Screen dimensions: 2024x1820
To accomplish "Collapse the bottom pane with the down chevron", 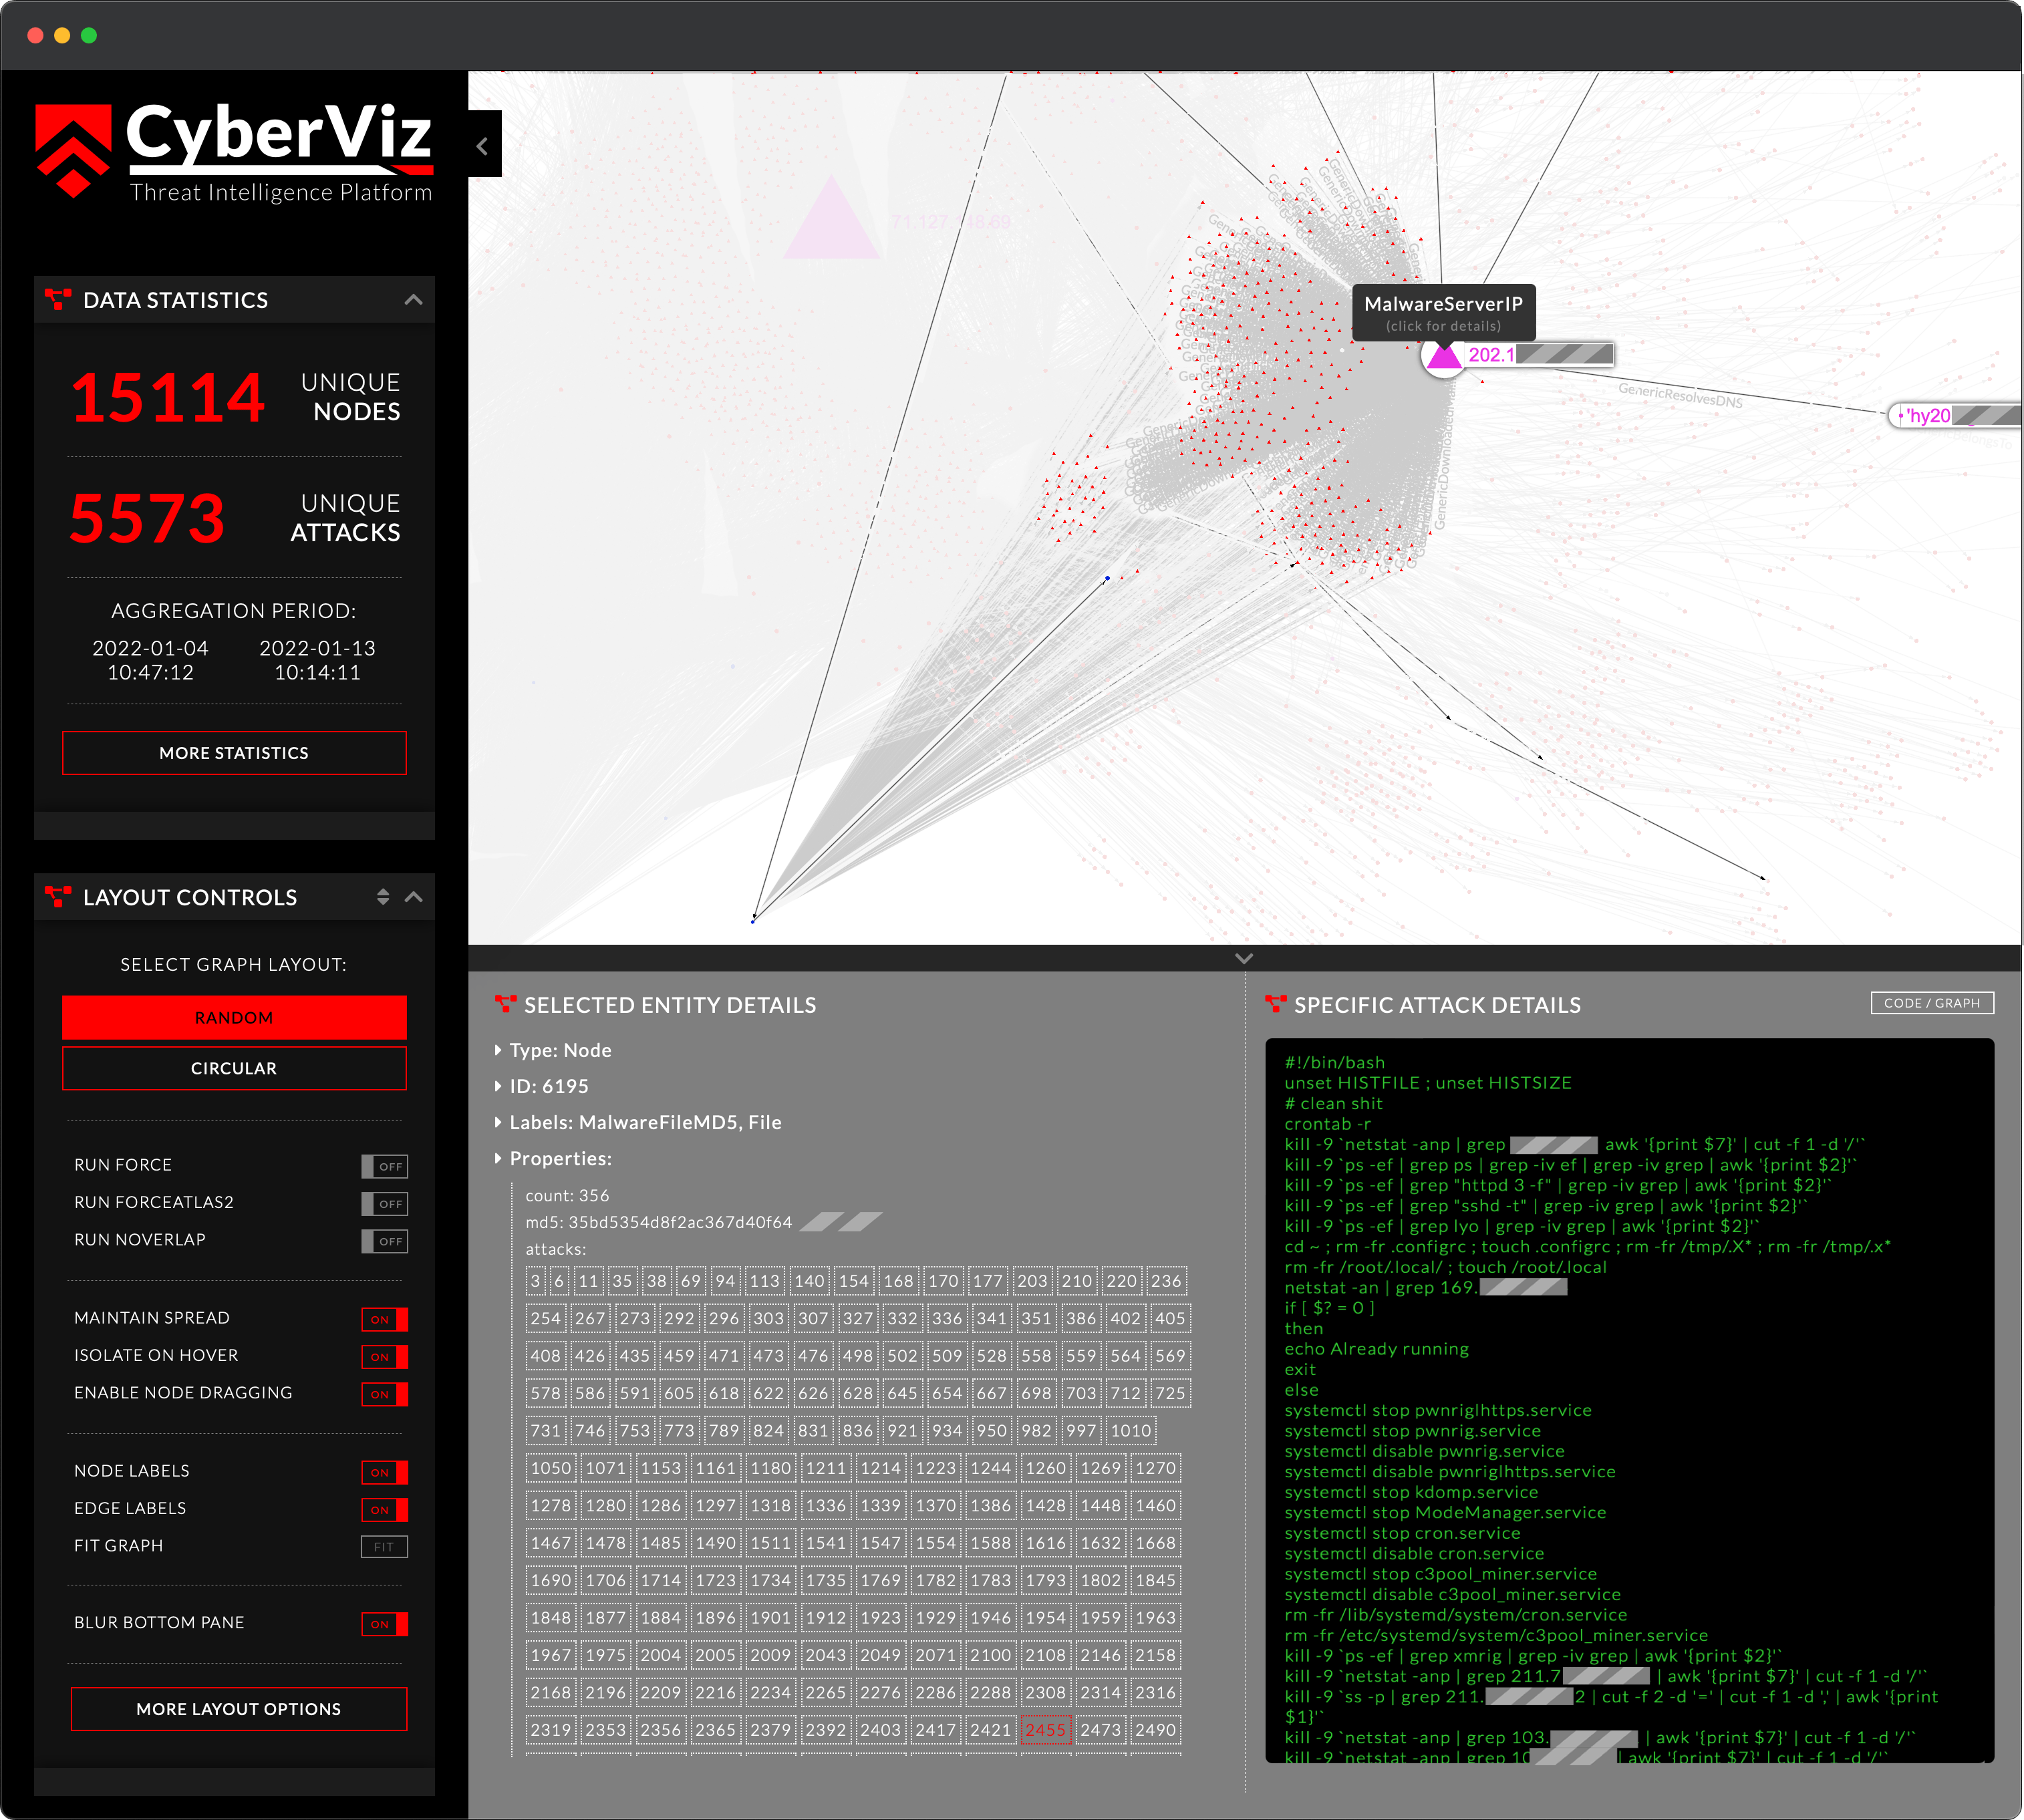I will pyautogui.click(x=1244, y=958).
